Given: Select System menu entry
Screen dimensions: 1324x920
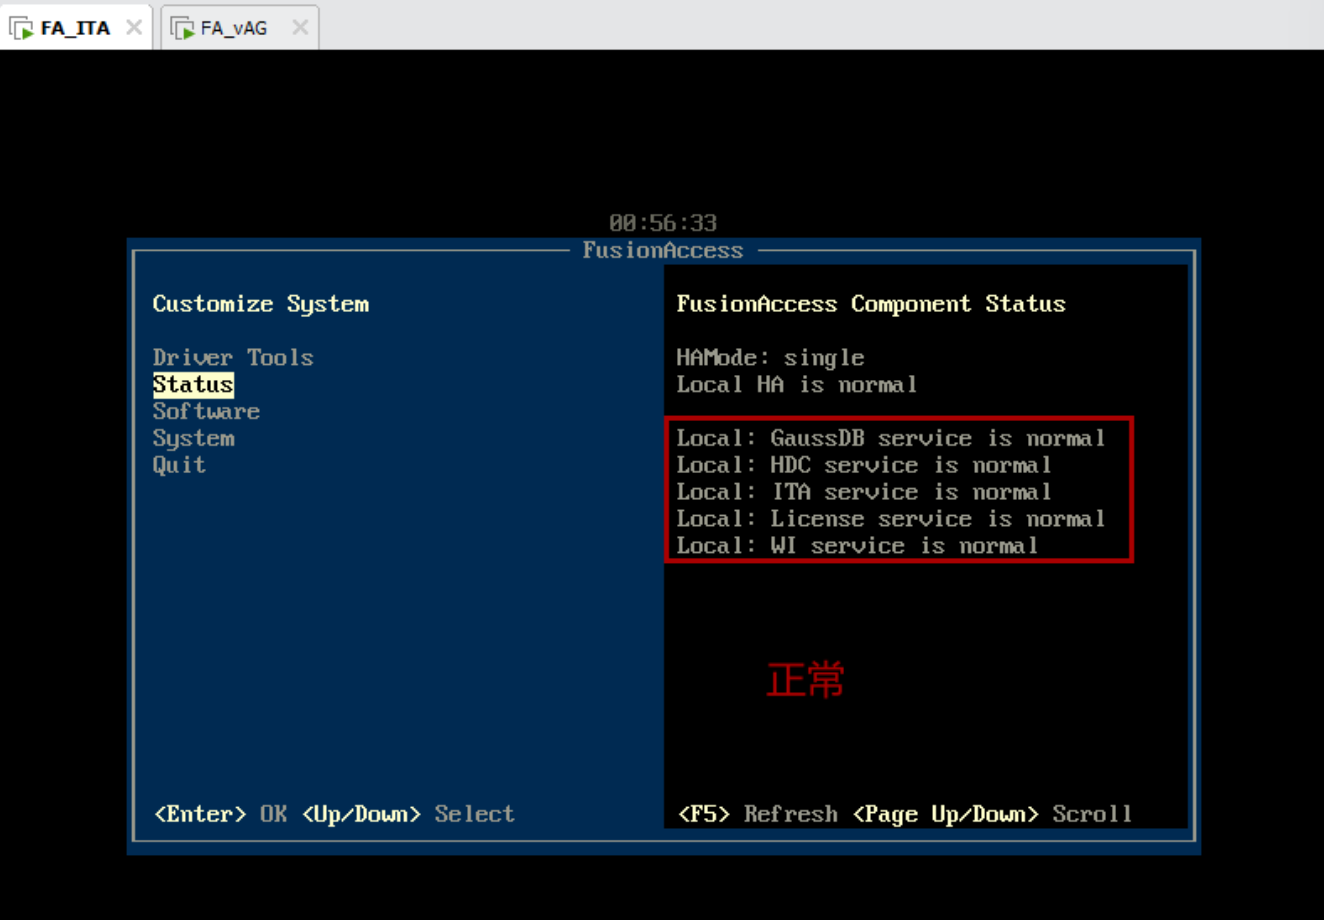Looking at the screenshot, I should (193, 439).
